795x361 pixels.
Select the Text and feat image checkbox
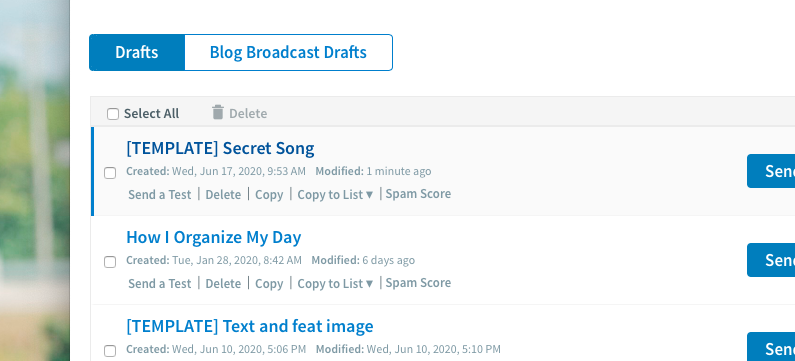tap(110, 350)
